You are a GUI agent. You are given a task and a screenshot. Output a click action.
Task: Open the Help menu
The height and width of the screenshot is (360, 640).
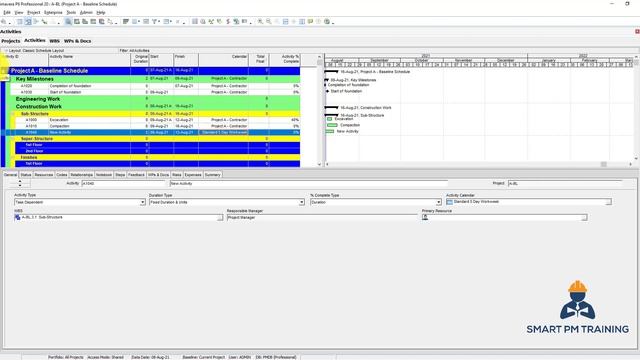pos(101,13)
